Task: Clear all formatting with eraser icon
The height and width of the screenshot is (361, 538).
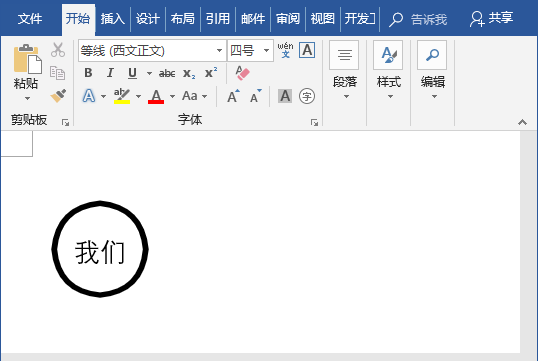Action: (x=242, y=73)
